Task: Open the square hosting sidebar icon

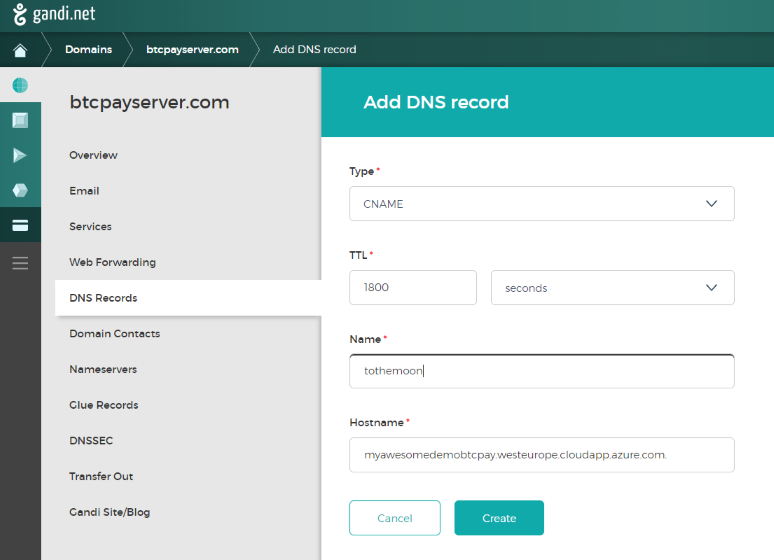Action: point(20,120)
